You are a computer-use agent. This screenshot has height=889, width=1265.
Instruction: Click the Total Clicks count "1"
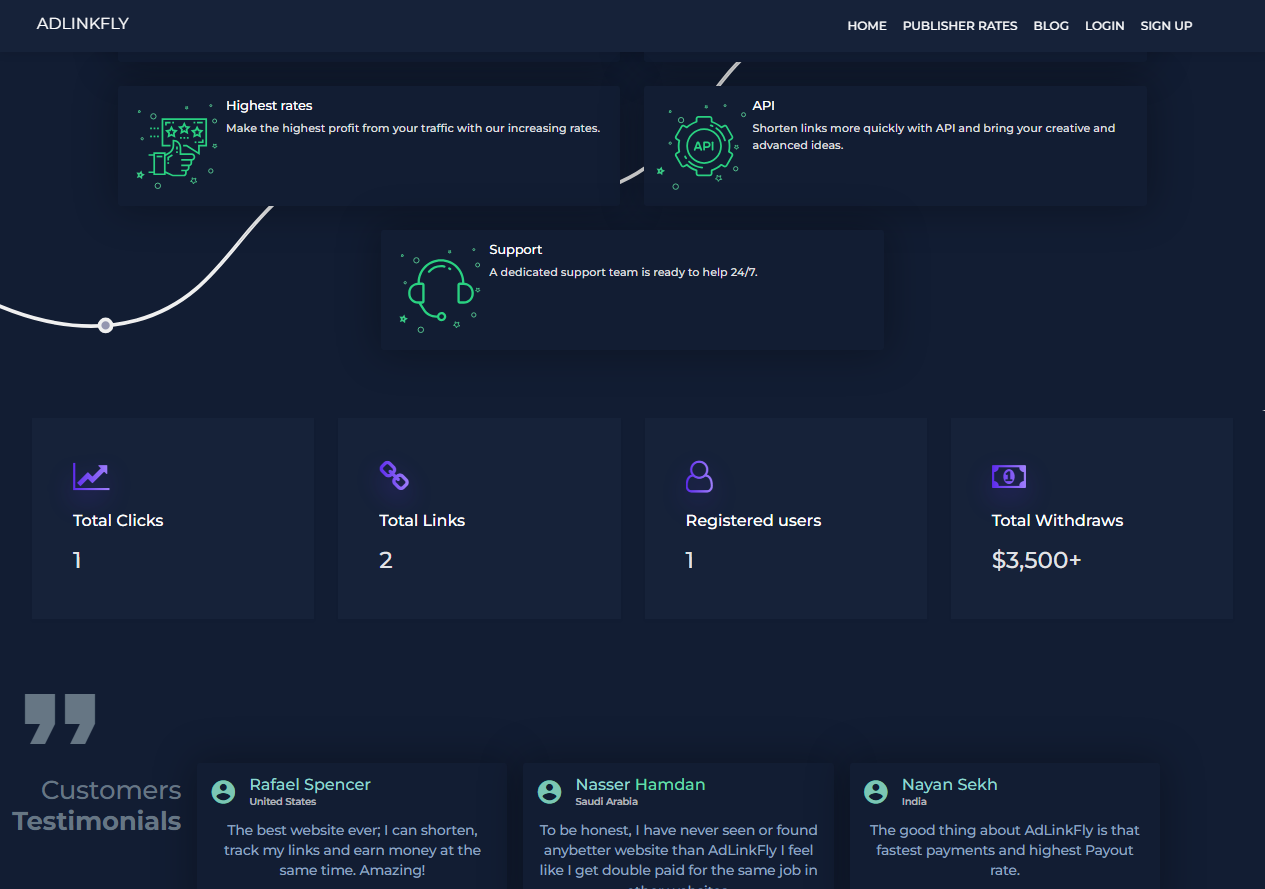point(77,561)
